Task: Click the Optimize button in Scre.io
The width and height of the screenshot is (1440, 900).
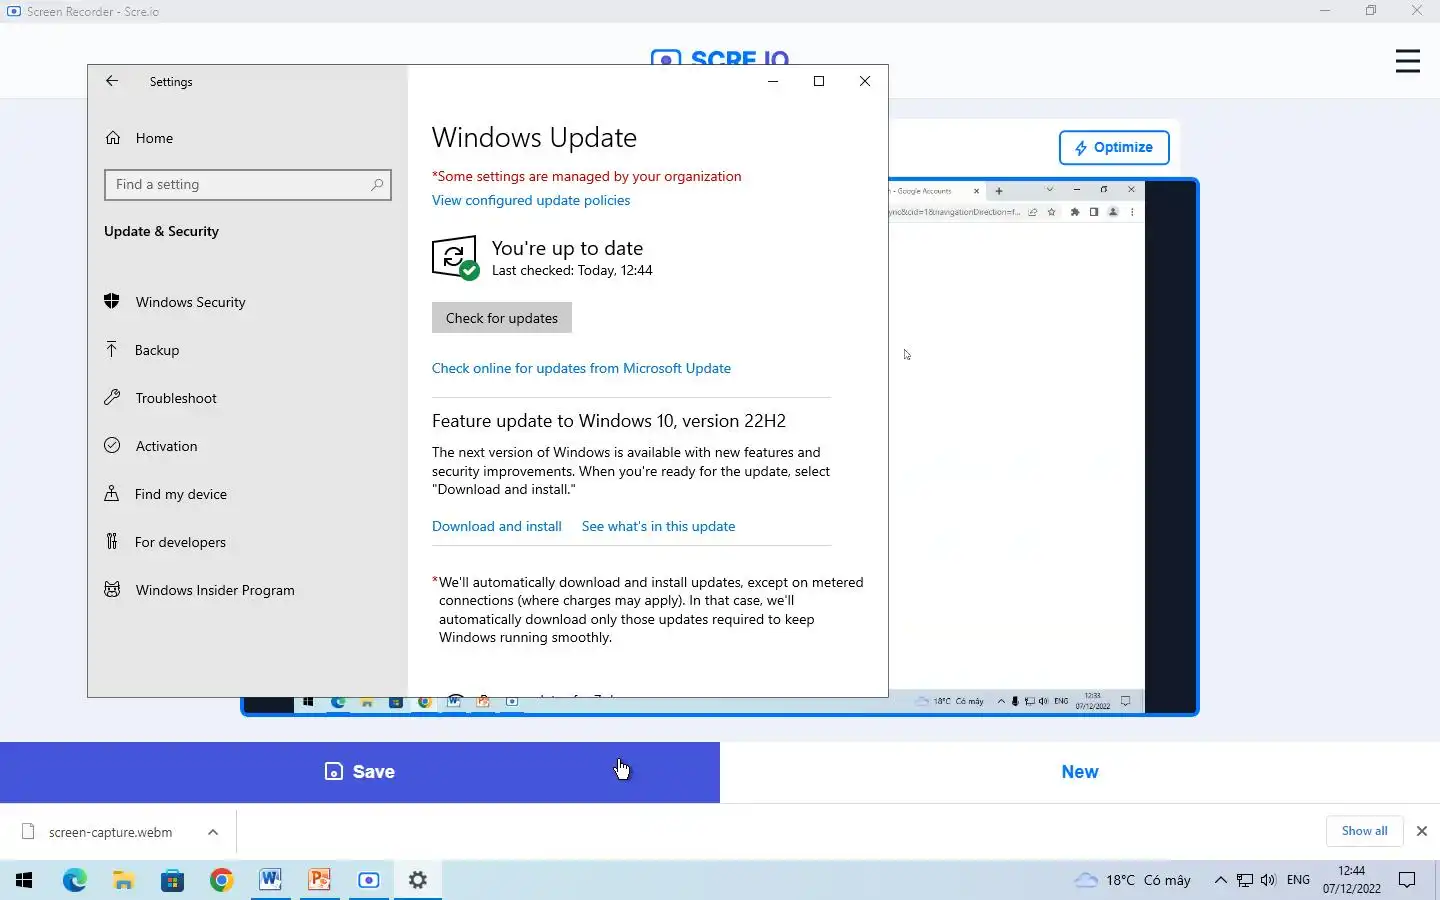Action: [x=1114, y=147]
